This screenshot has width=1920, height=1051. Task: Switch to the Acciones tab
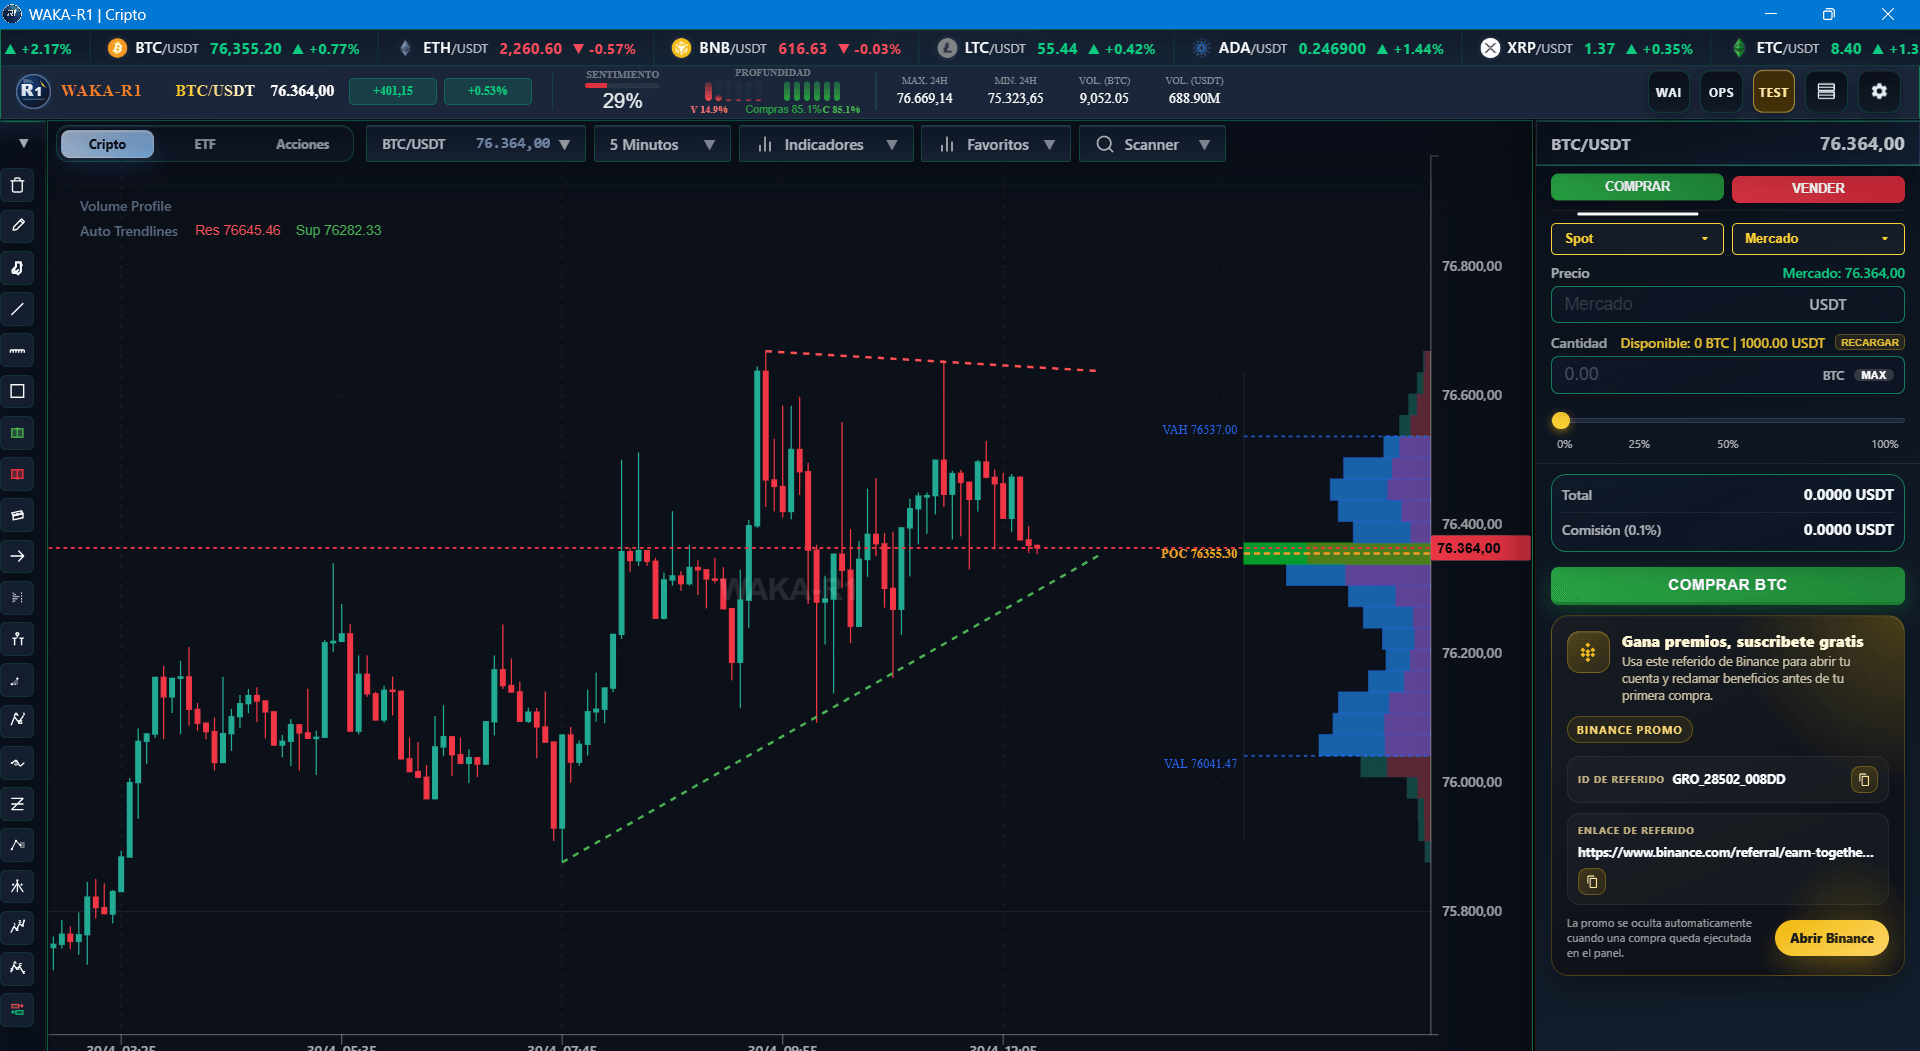[x=302, y=144]
